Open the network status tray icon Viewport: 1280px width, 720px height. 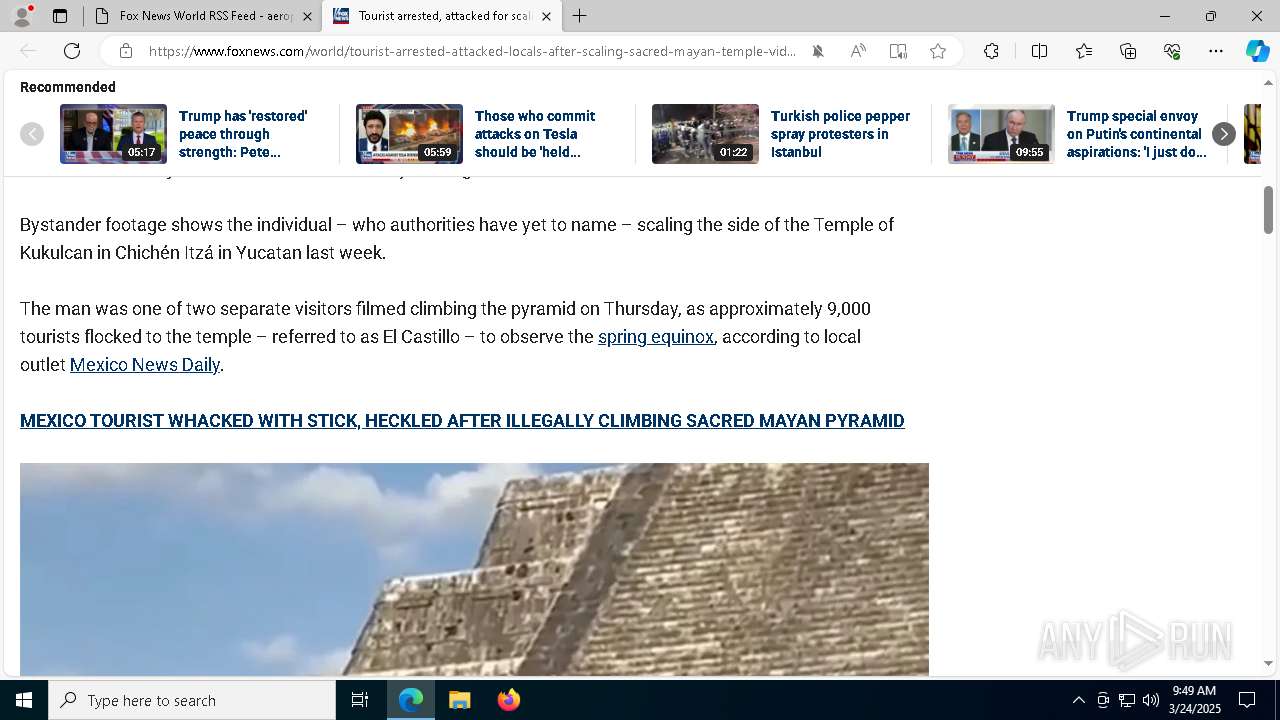coord(1127,700)
